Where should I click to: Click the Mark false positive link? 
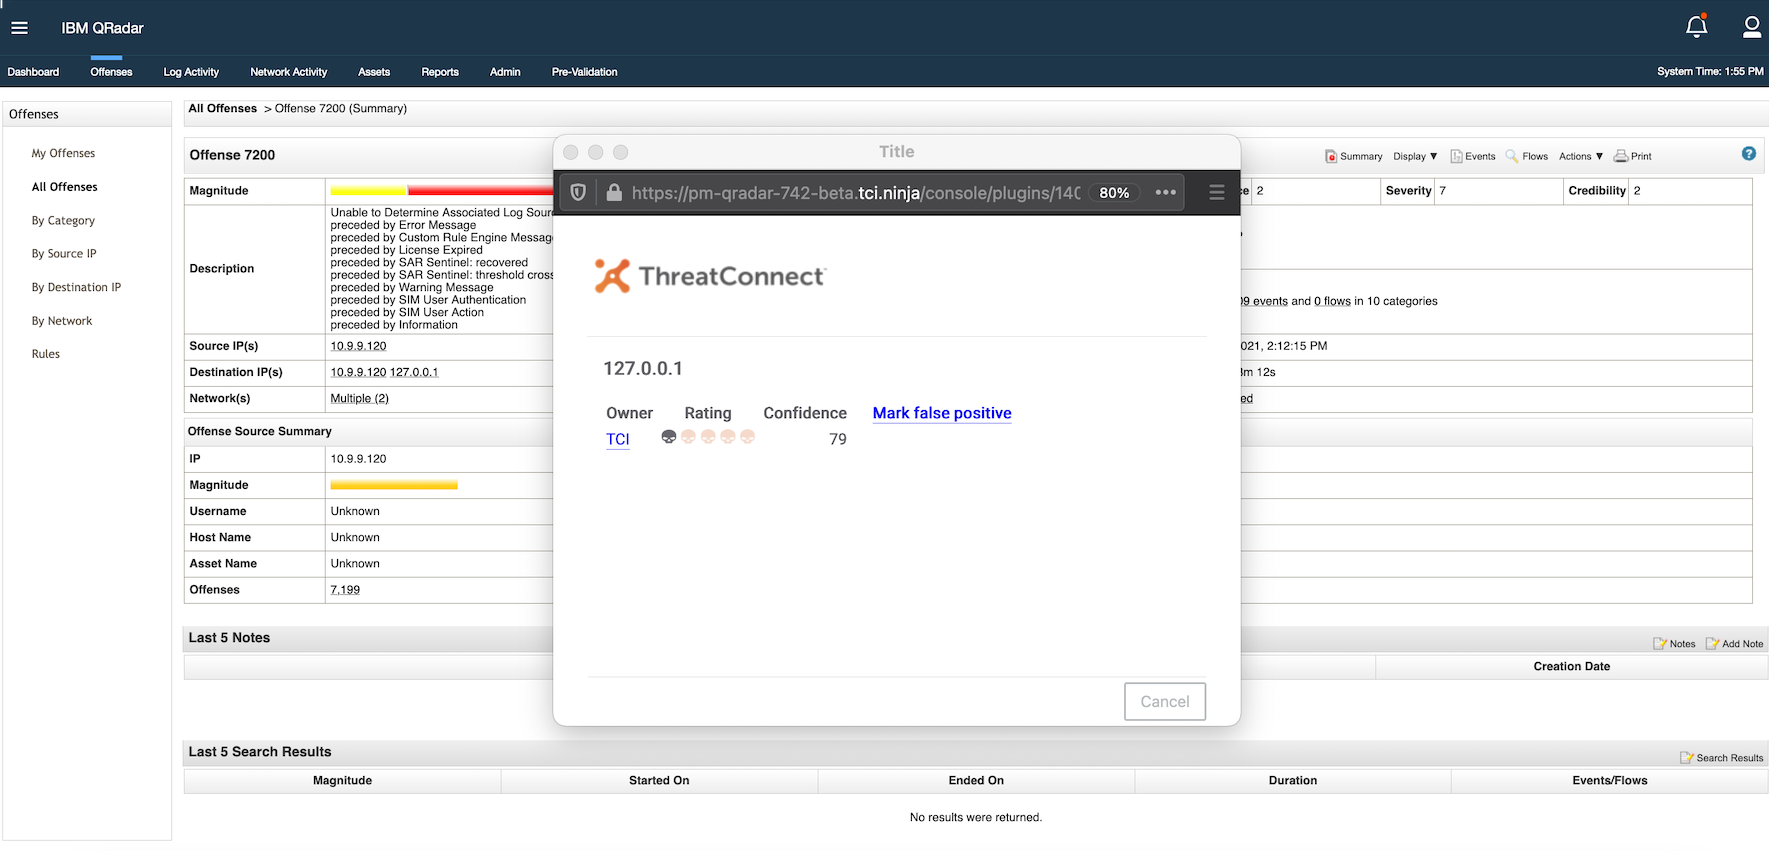point(942,413)
